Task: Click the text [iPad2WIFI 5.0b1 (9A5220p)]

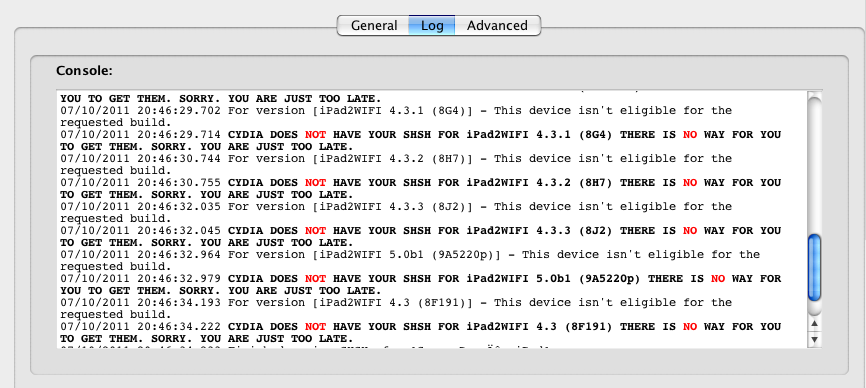Action: point(406,255)
